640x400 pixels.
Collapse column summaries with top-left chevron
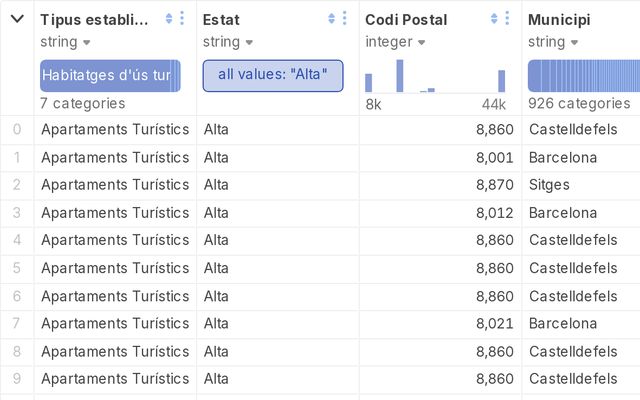point(17,18)
